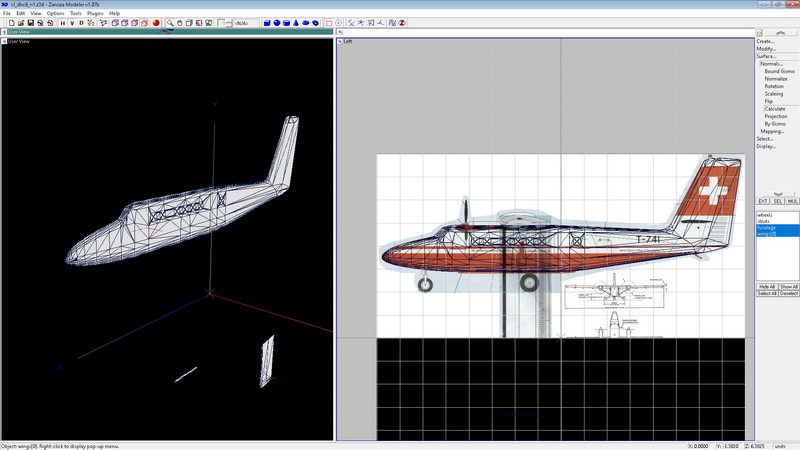800x450 pixels.
Task: Expand the Modify... panel section
Action: (x=766, y=49)
